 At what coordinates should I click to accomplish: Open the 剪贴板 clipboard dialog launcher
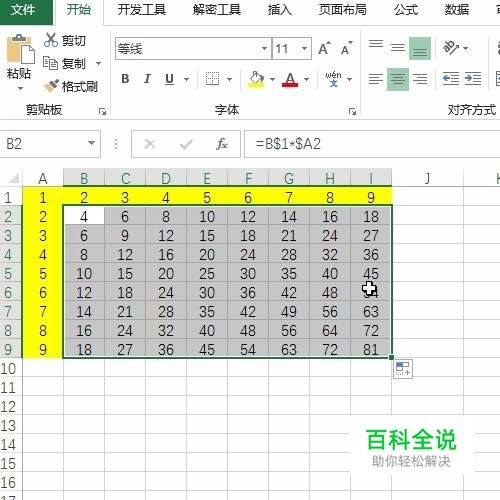pyautogui.click(x=102, y=112)
